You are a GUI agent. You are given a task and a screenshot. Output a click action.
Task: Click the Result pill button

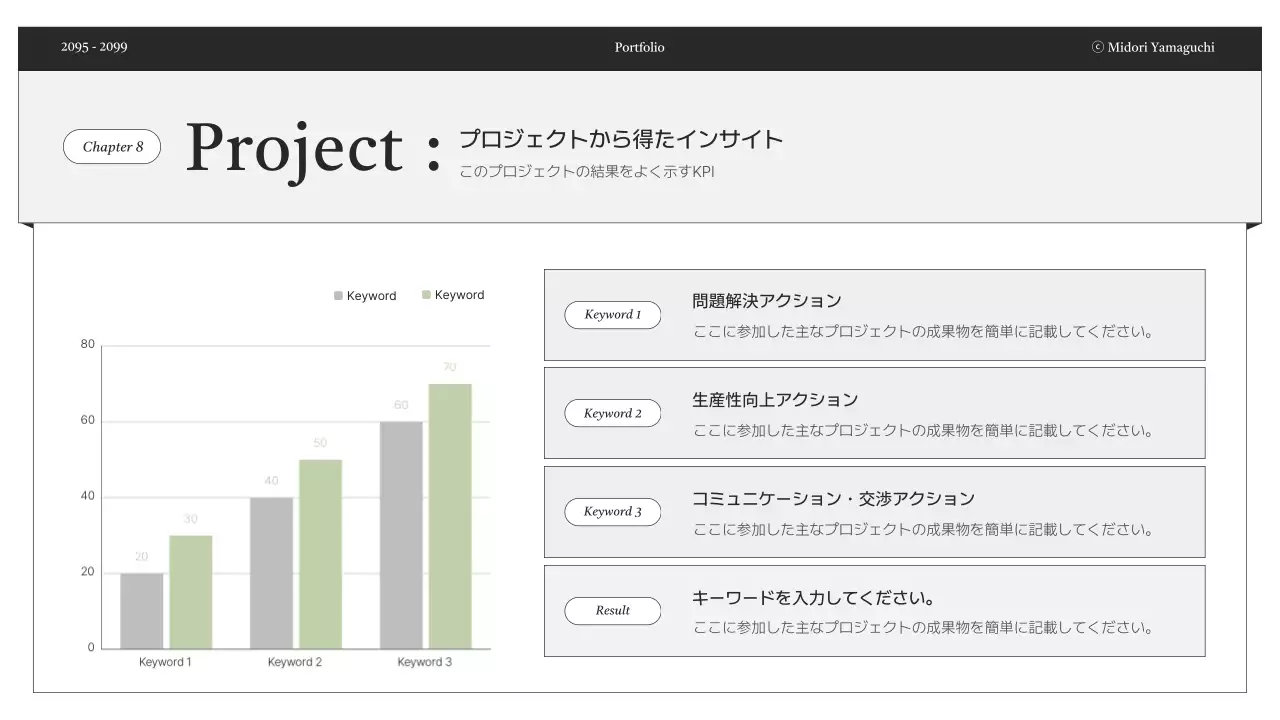tap(612, 611)
